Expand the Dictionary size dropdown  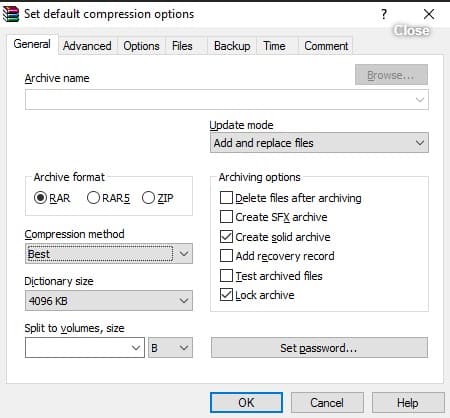pos(109,301)
